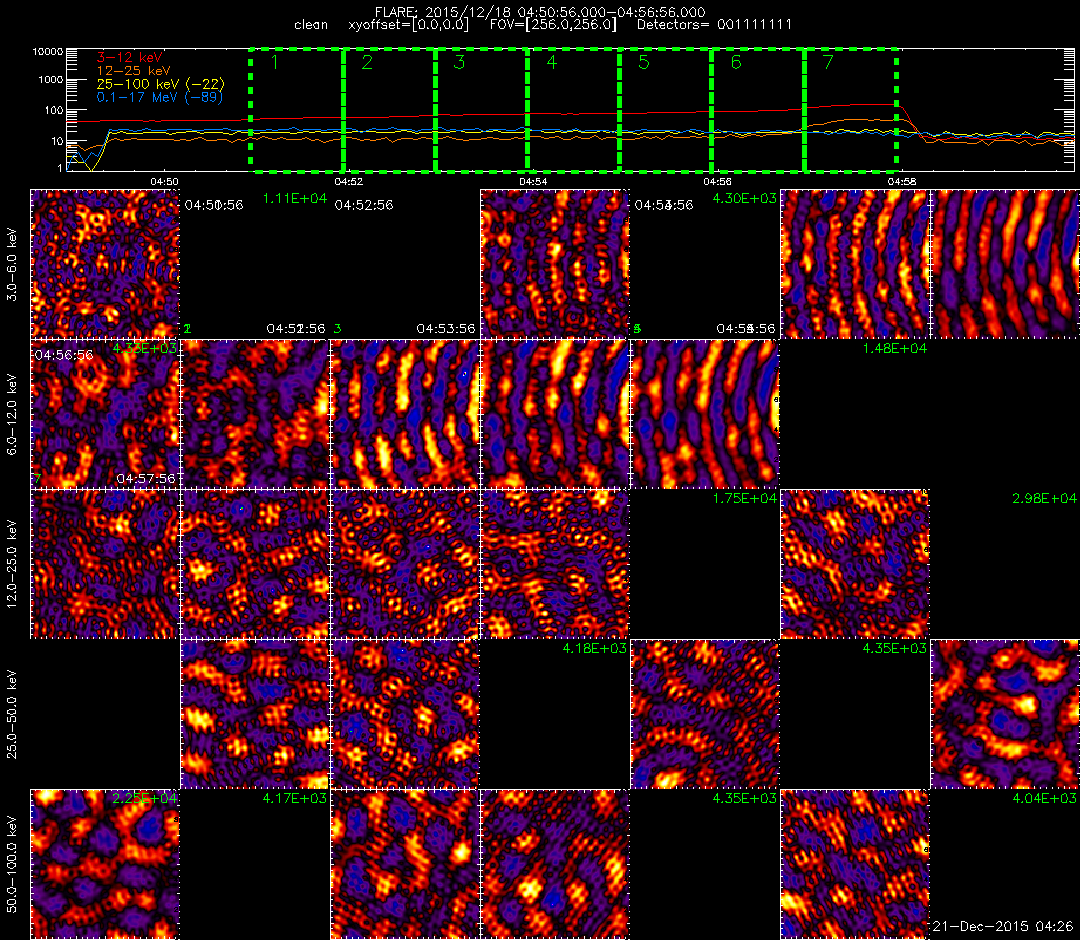Pick interval 7 marker on the light curve
The image size is (1080, 940).
pyautogui.click(x=829, y=63)
